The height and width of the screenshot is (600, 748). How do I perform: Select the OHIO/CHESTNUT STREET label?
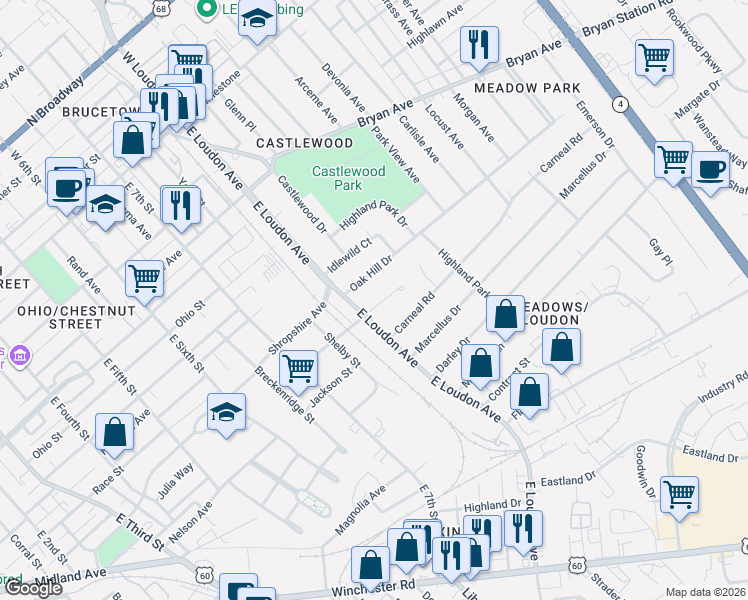[x=76, y=318]
